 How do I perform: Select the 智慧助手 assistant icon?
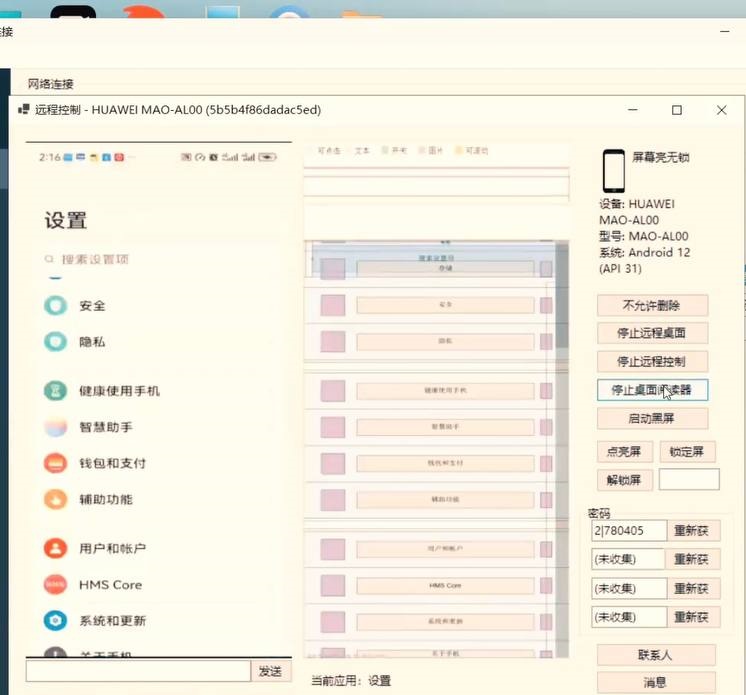[x=55, y=427]
